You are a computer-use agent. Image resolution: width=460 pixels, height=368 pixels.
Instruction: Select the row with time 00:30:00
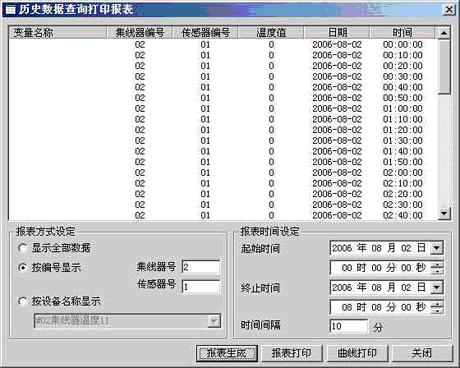(223, 77)
